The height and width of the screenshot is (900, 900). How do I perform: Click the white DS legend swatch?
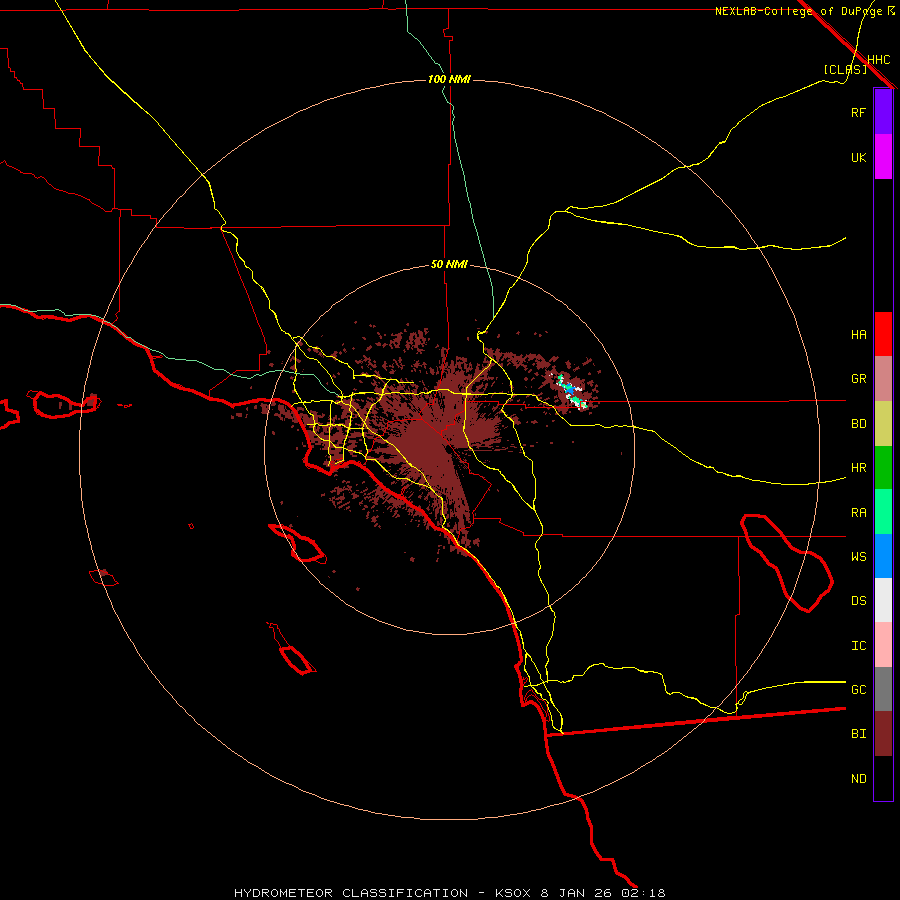883,600
